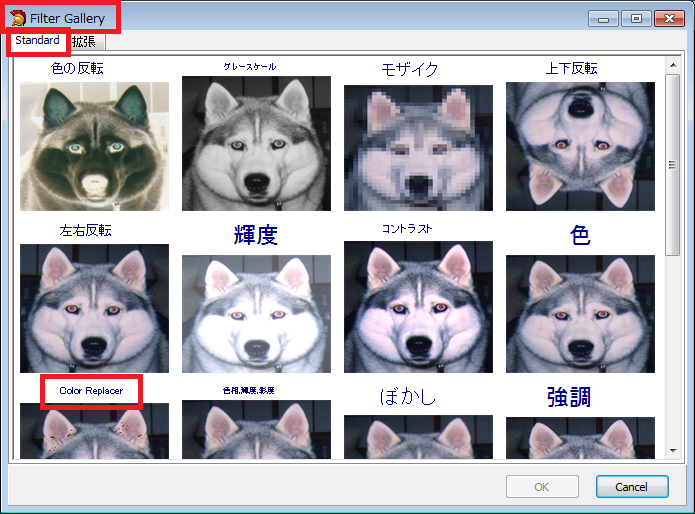This screenshot has width=695, height=514.
Task: Pick the コントラスト filter thumbnail
Action: click(418, 307)
